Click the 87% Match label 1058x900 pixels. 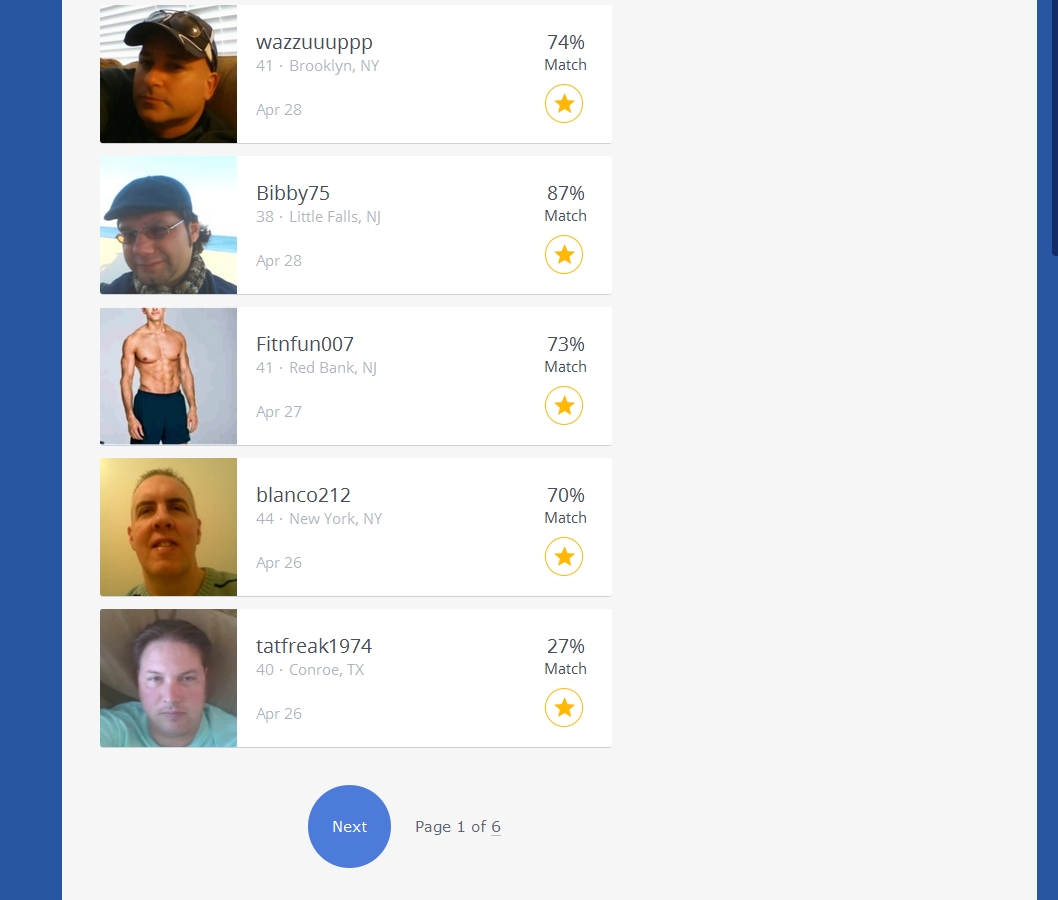tap(565, 203)
